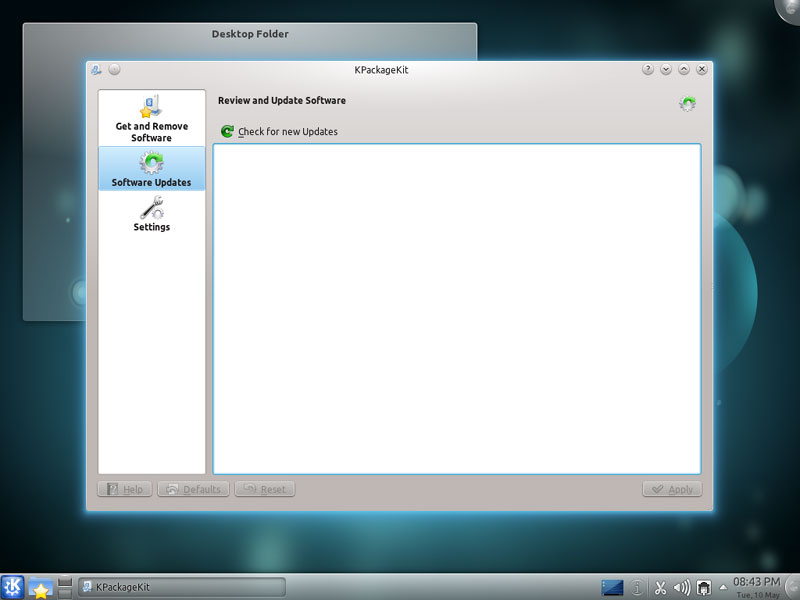
Task: Open the device notifier icon in system tray
Action: 704,588
